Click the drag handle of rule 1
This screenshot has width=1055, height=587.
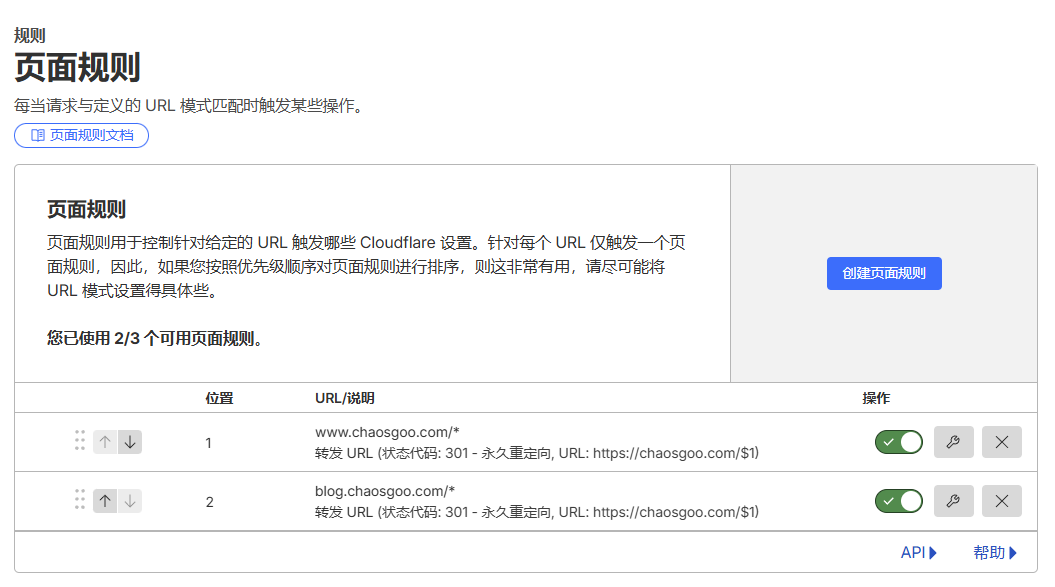tap(80, 442)
